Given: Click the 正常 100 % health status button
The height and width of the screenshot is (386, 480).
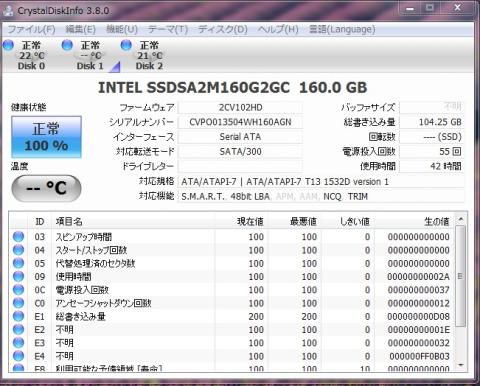Looking at the screenshot, I should point(46,137).
